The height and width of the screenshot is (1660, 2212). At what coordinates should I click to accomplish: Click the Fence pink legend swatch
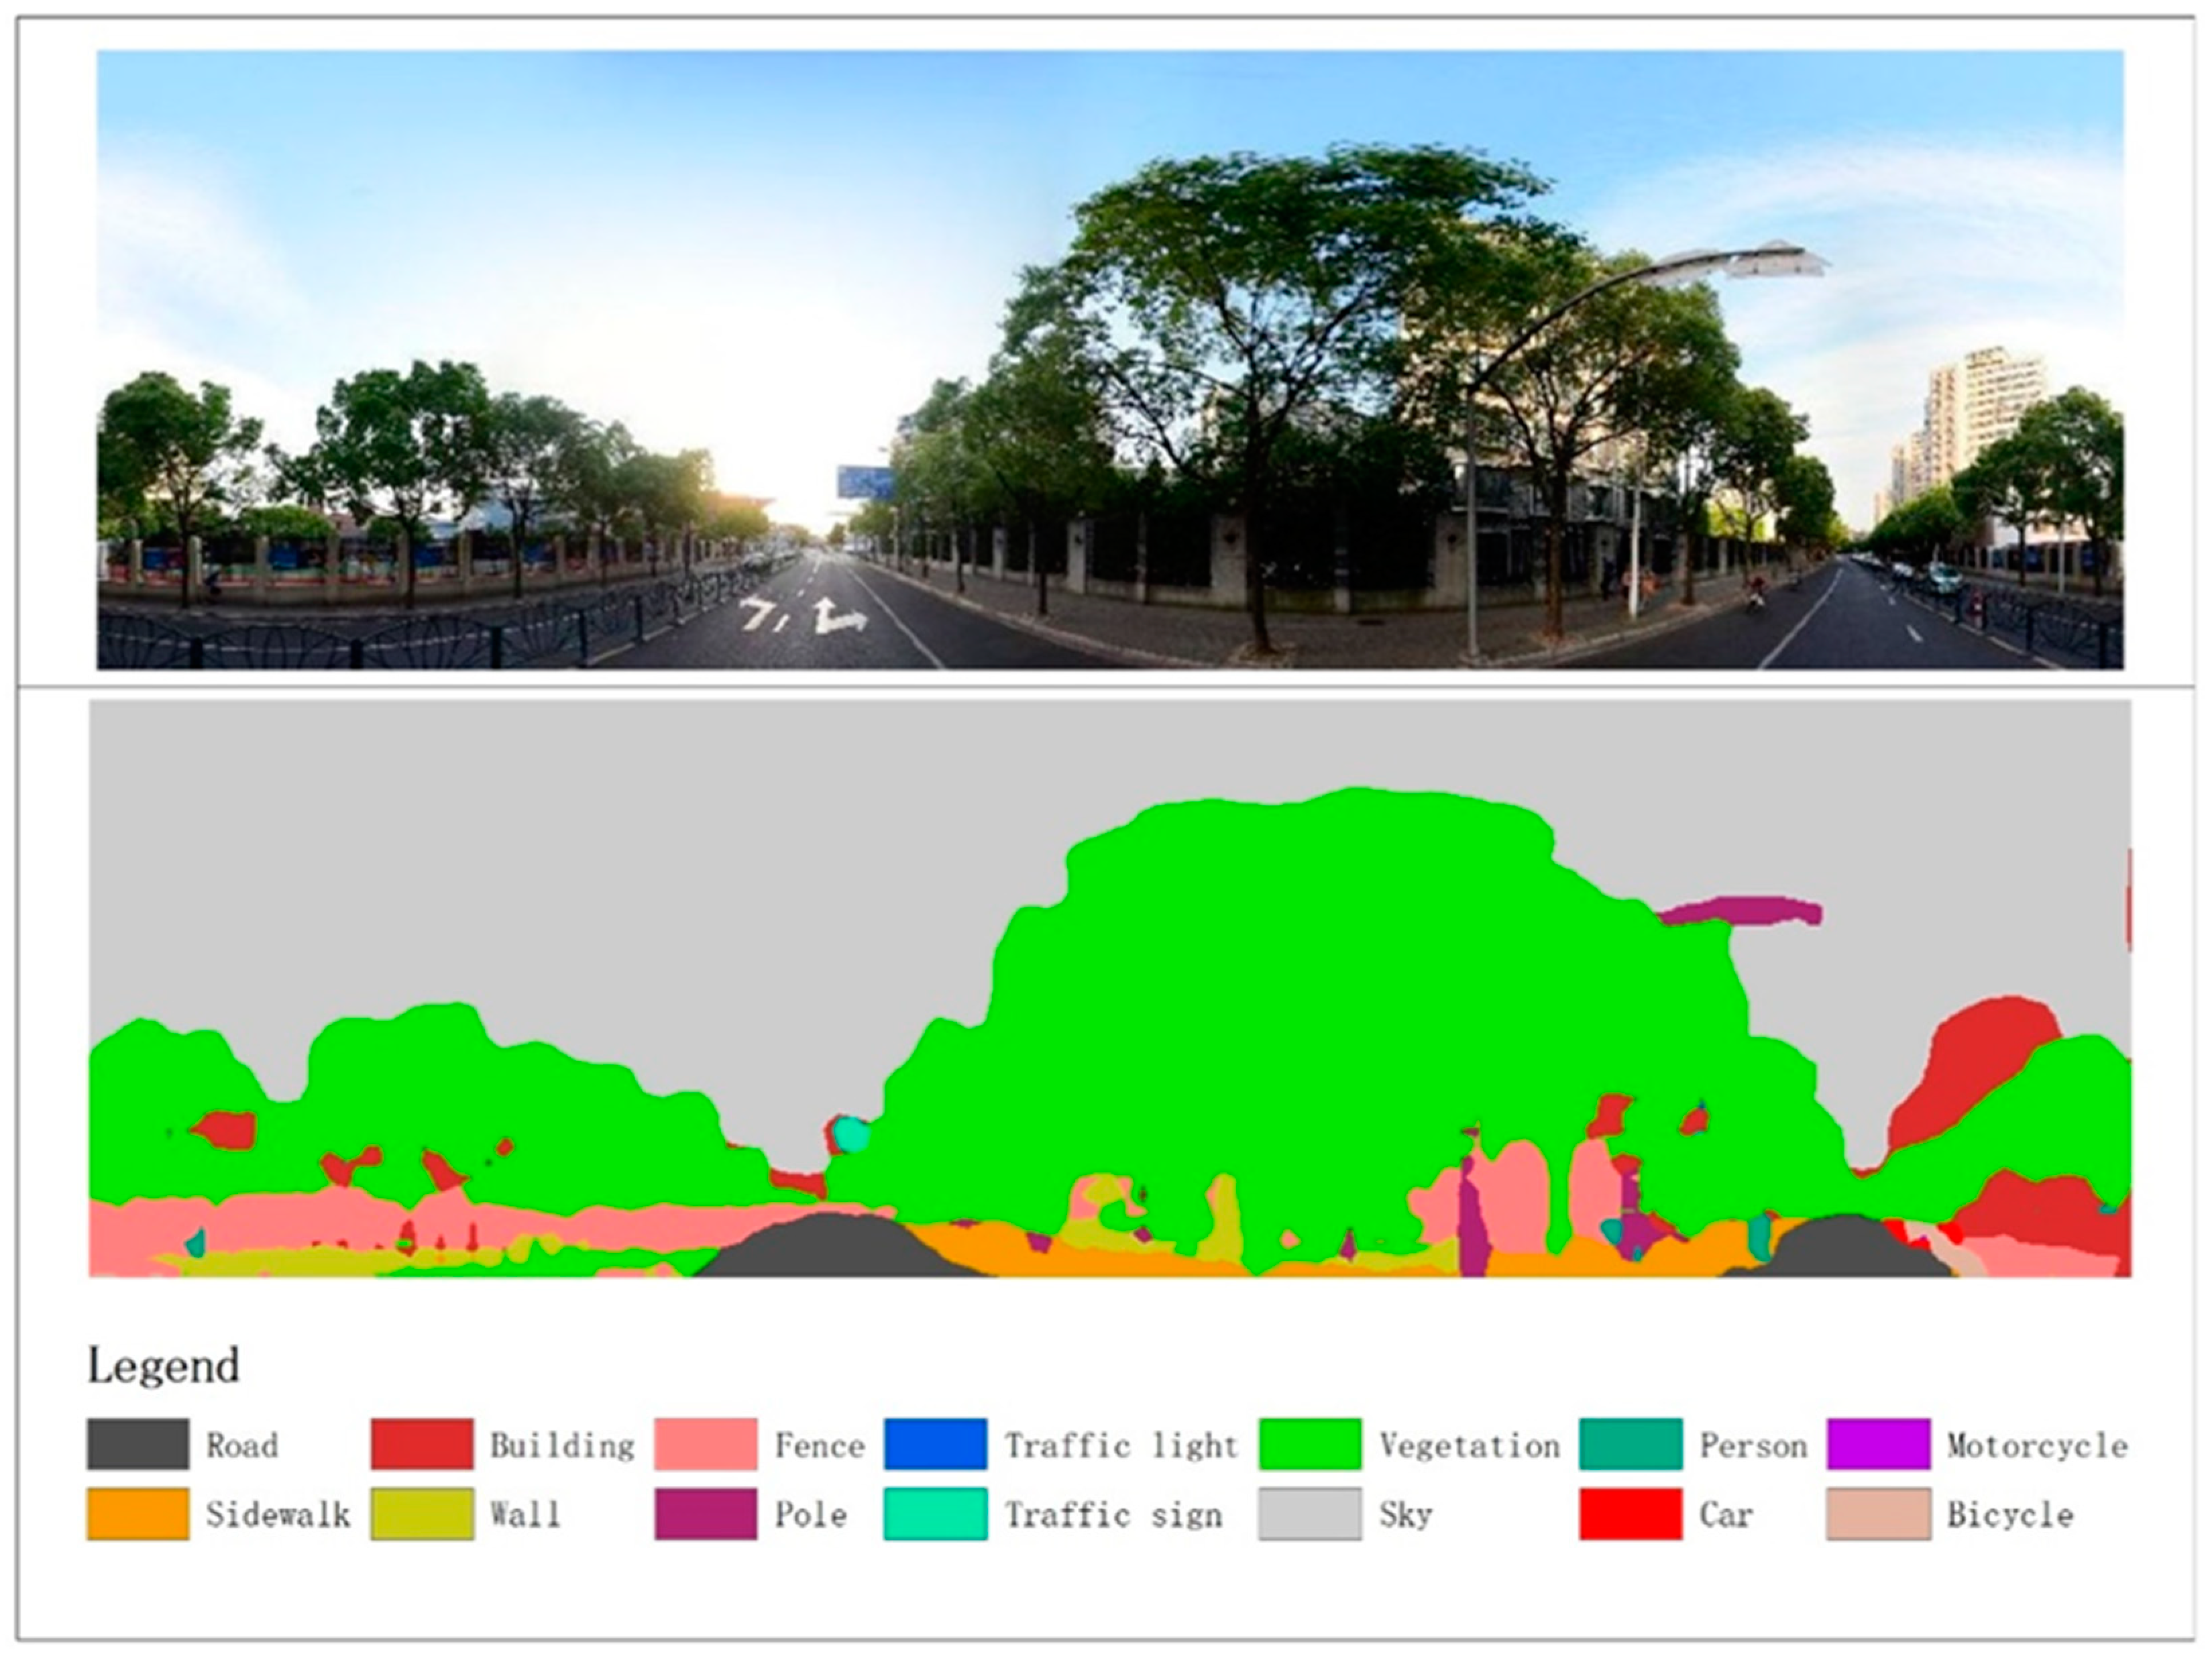705,1444
